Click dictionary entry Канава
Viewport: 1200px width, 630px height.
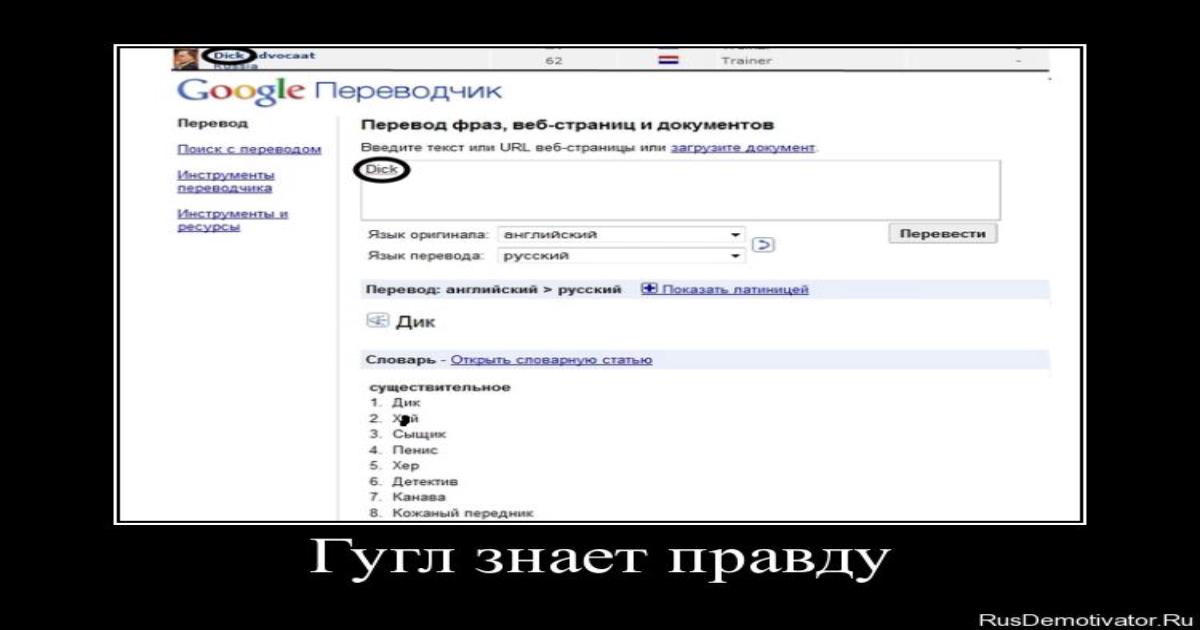[419, 497]
